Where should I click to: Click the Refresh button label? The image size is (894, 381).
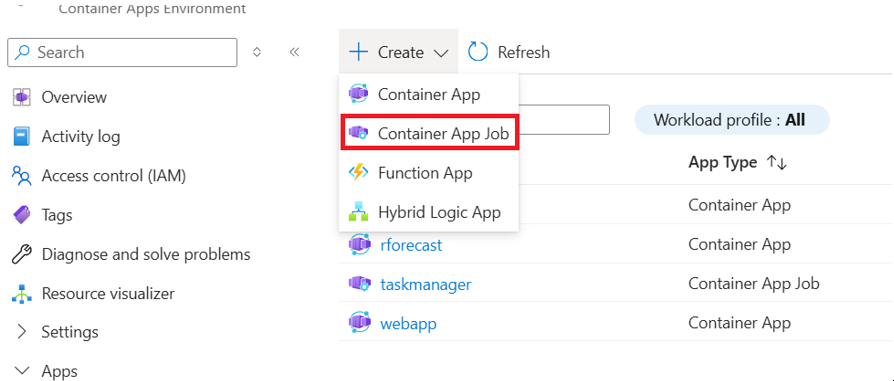(523, 52)
